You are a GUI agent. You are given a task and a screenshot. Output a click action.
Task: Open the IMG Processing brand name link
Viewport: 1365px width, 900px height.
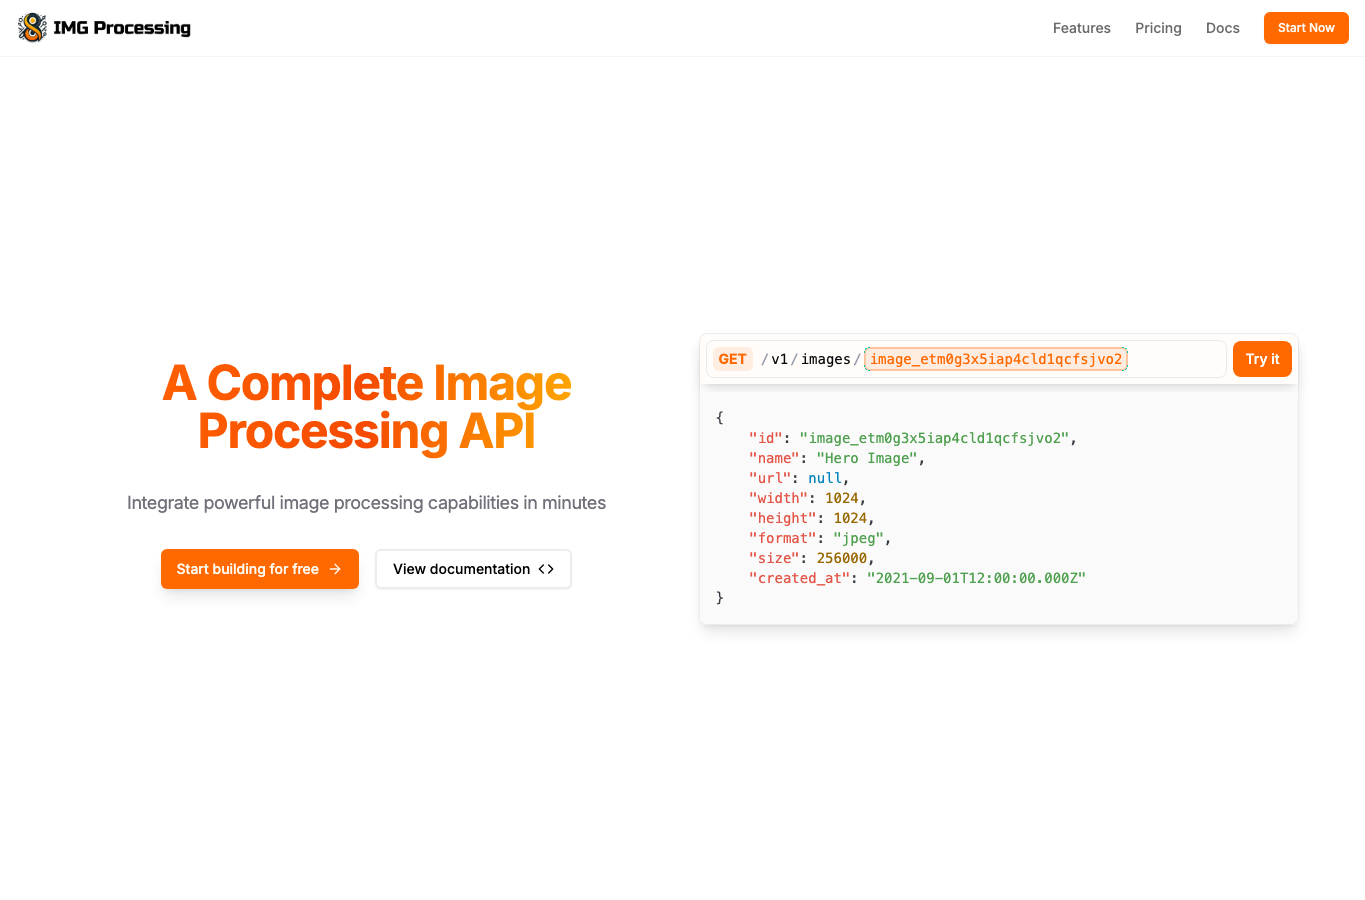pos(122,28)
